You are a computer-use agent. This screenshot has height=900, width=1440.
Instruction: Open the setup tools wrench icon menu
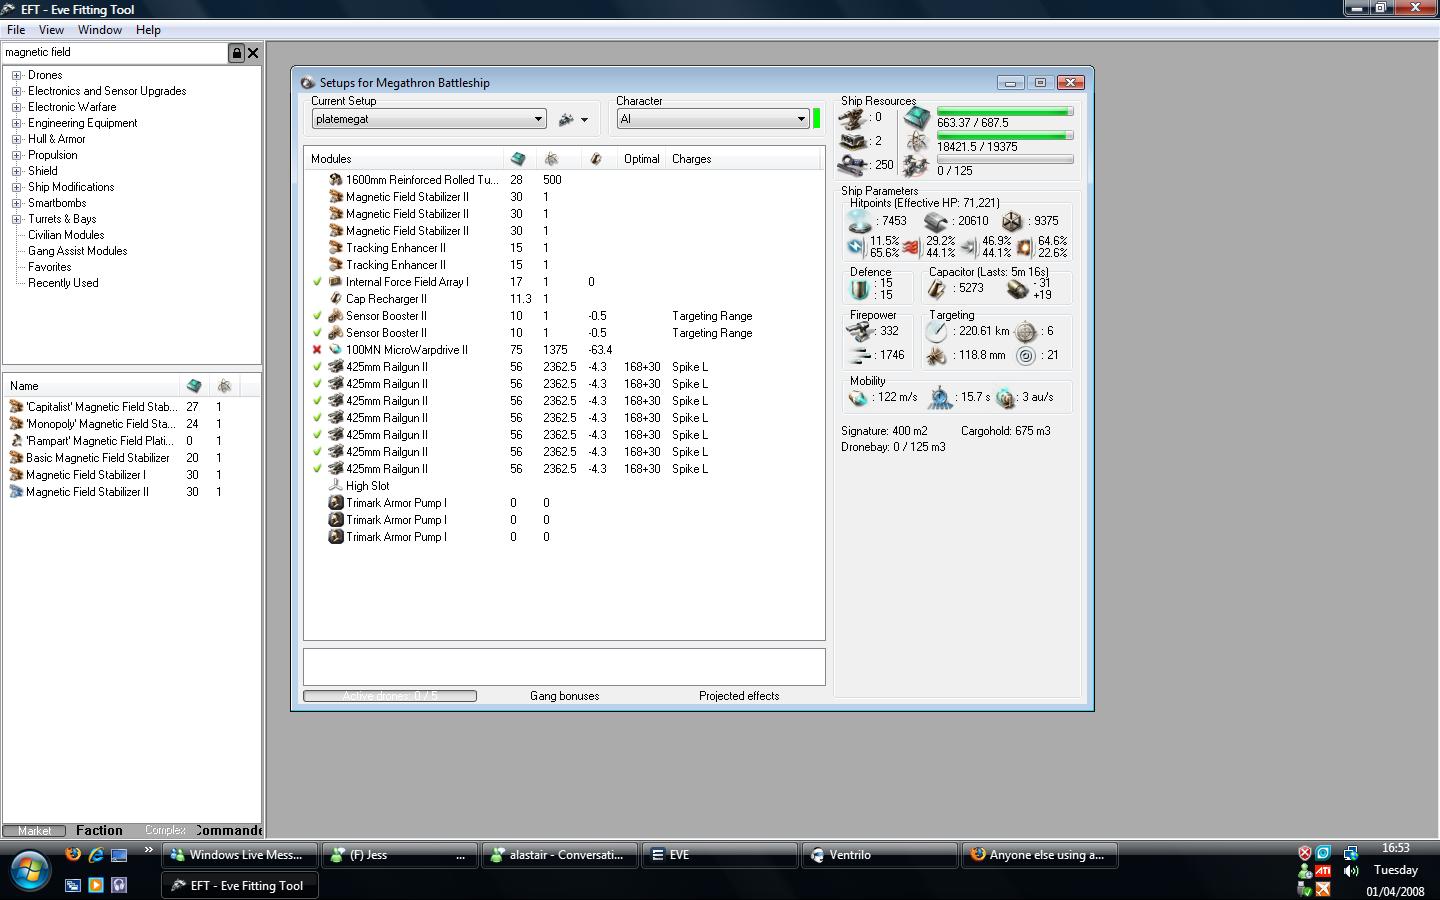point(573,120)
